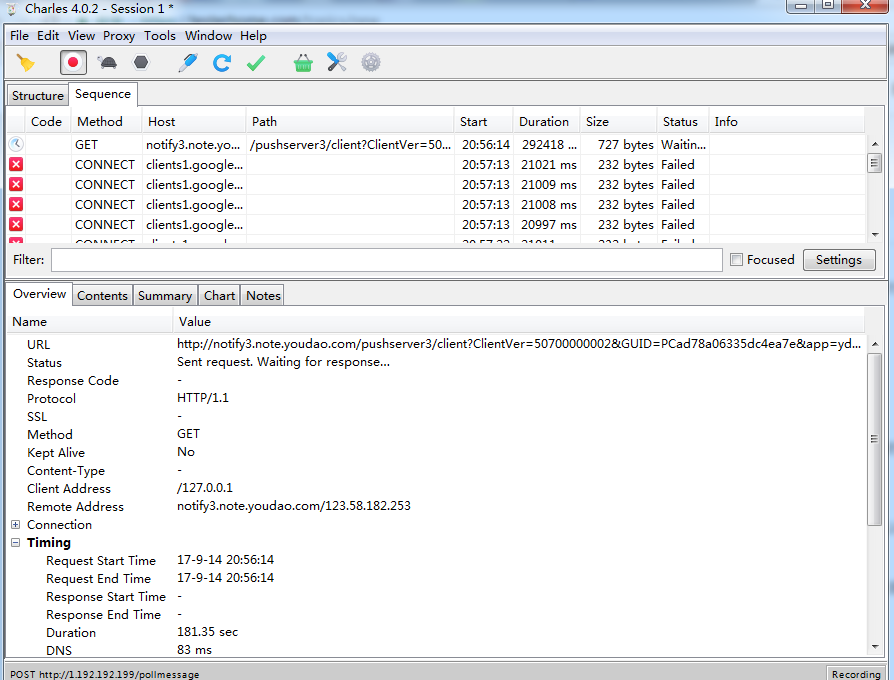
Task: Select the notify3.note.yo... host cell
Action: (x=193, y=145)
